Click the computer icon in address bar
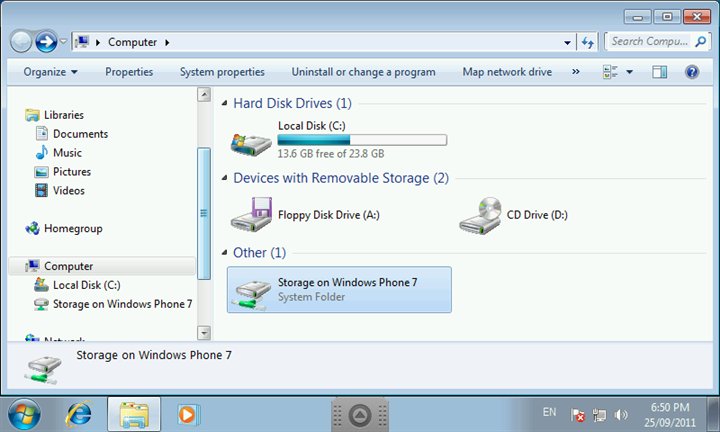The width and height of the screenshot is (720, 432). pos(82,42)
